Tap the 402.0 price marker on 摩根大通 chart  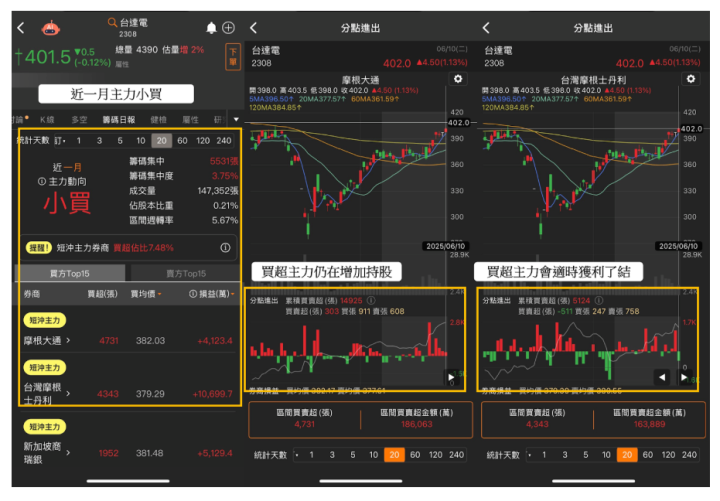[x=459, y=123]
